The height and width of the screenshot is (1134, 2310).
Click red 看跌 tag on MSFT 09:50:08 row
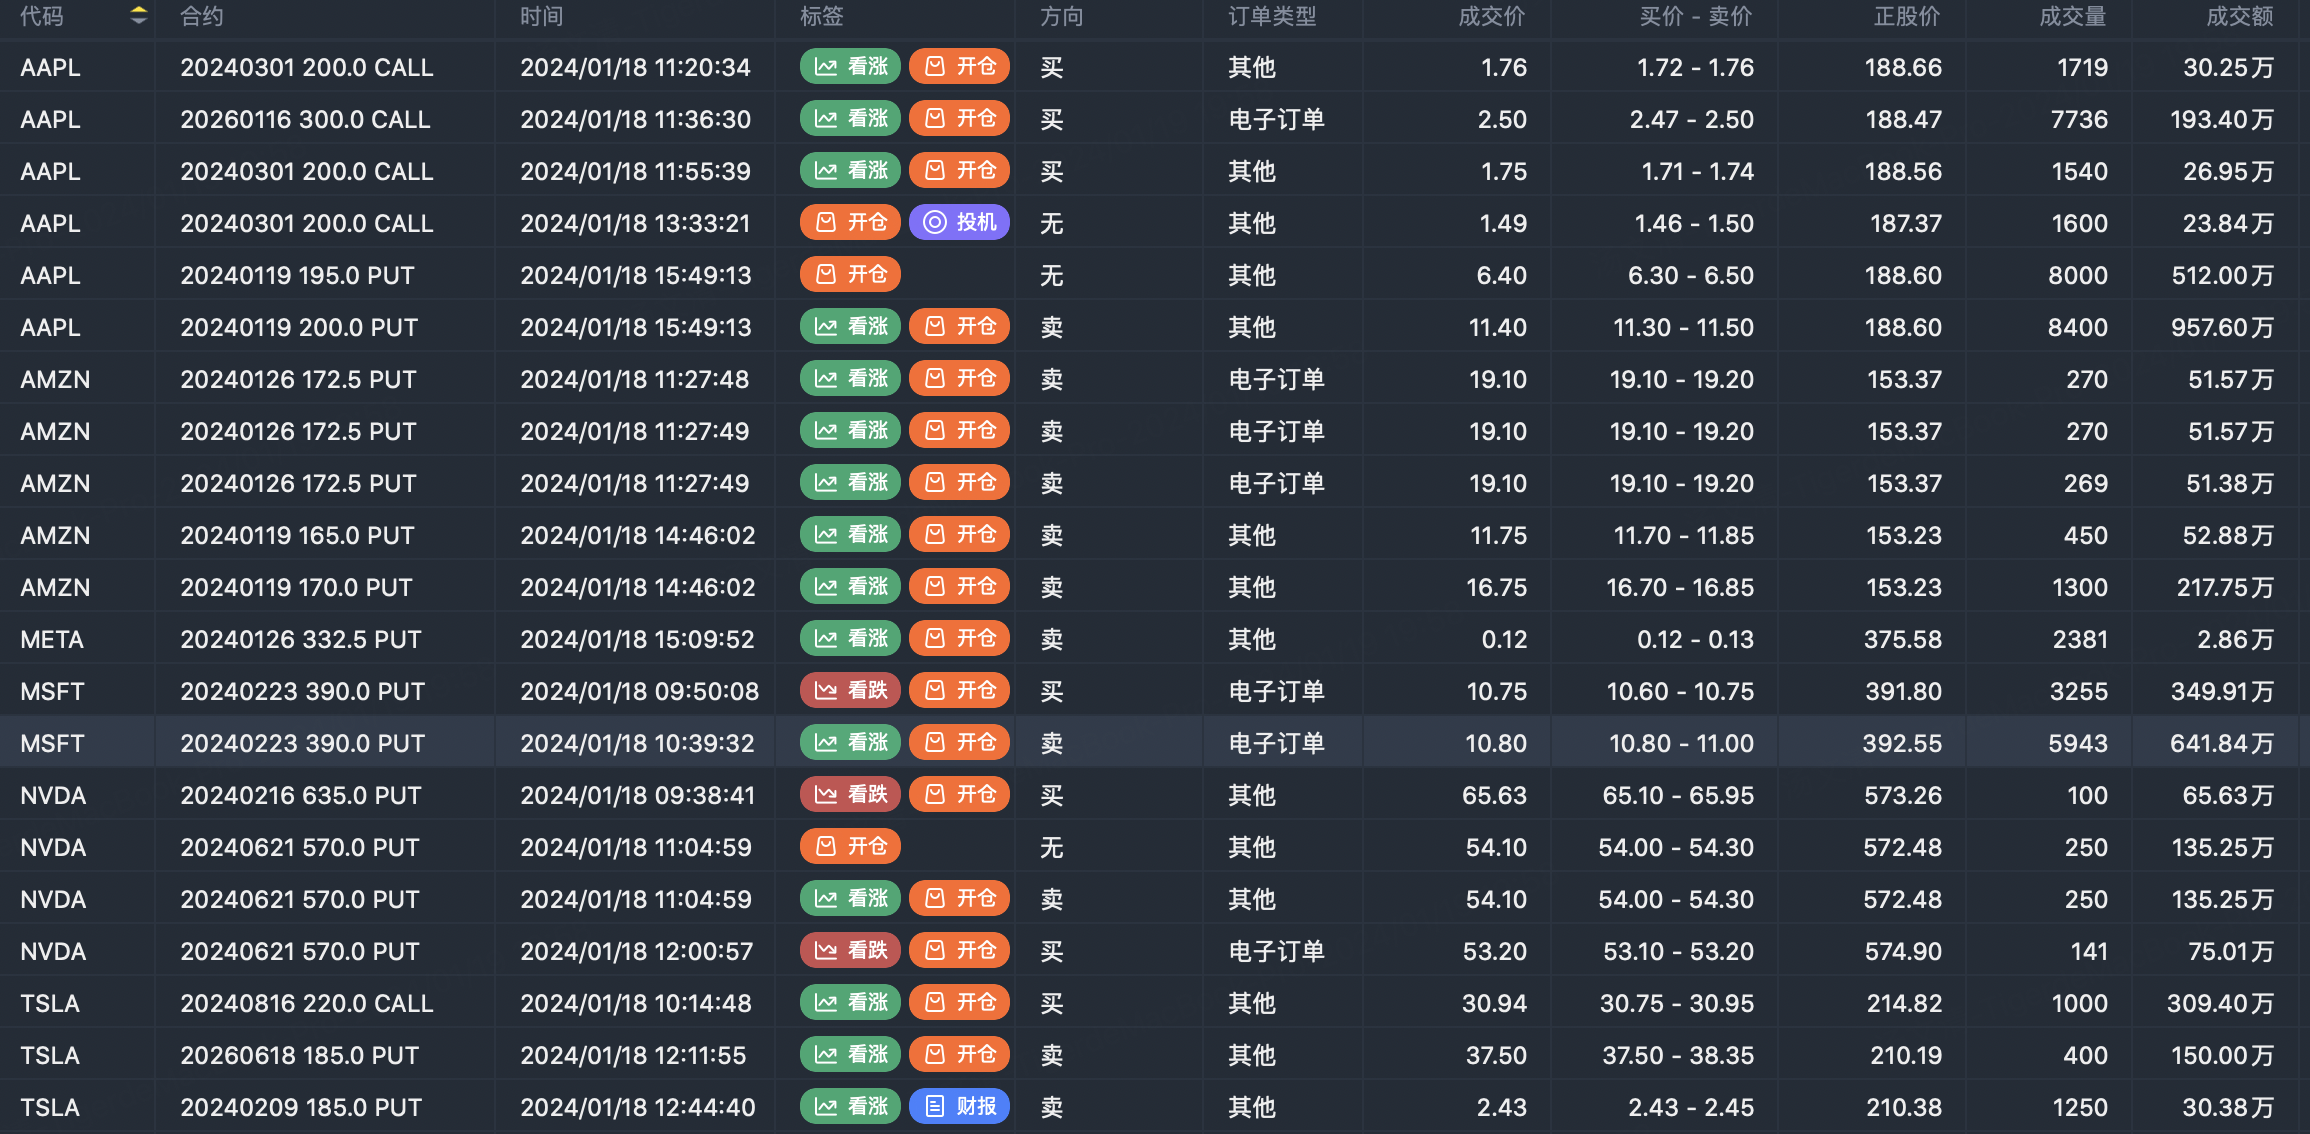pos(850,690)
